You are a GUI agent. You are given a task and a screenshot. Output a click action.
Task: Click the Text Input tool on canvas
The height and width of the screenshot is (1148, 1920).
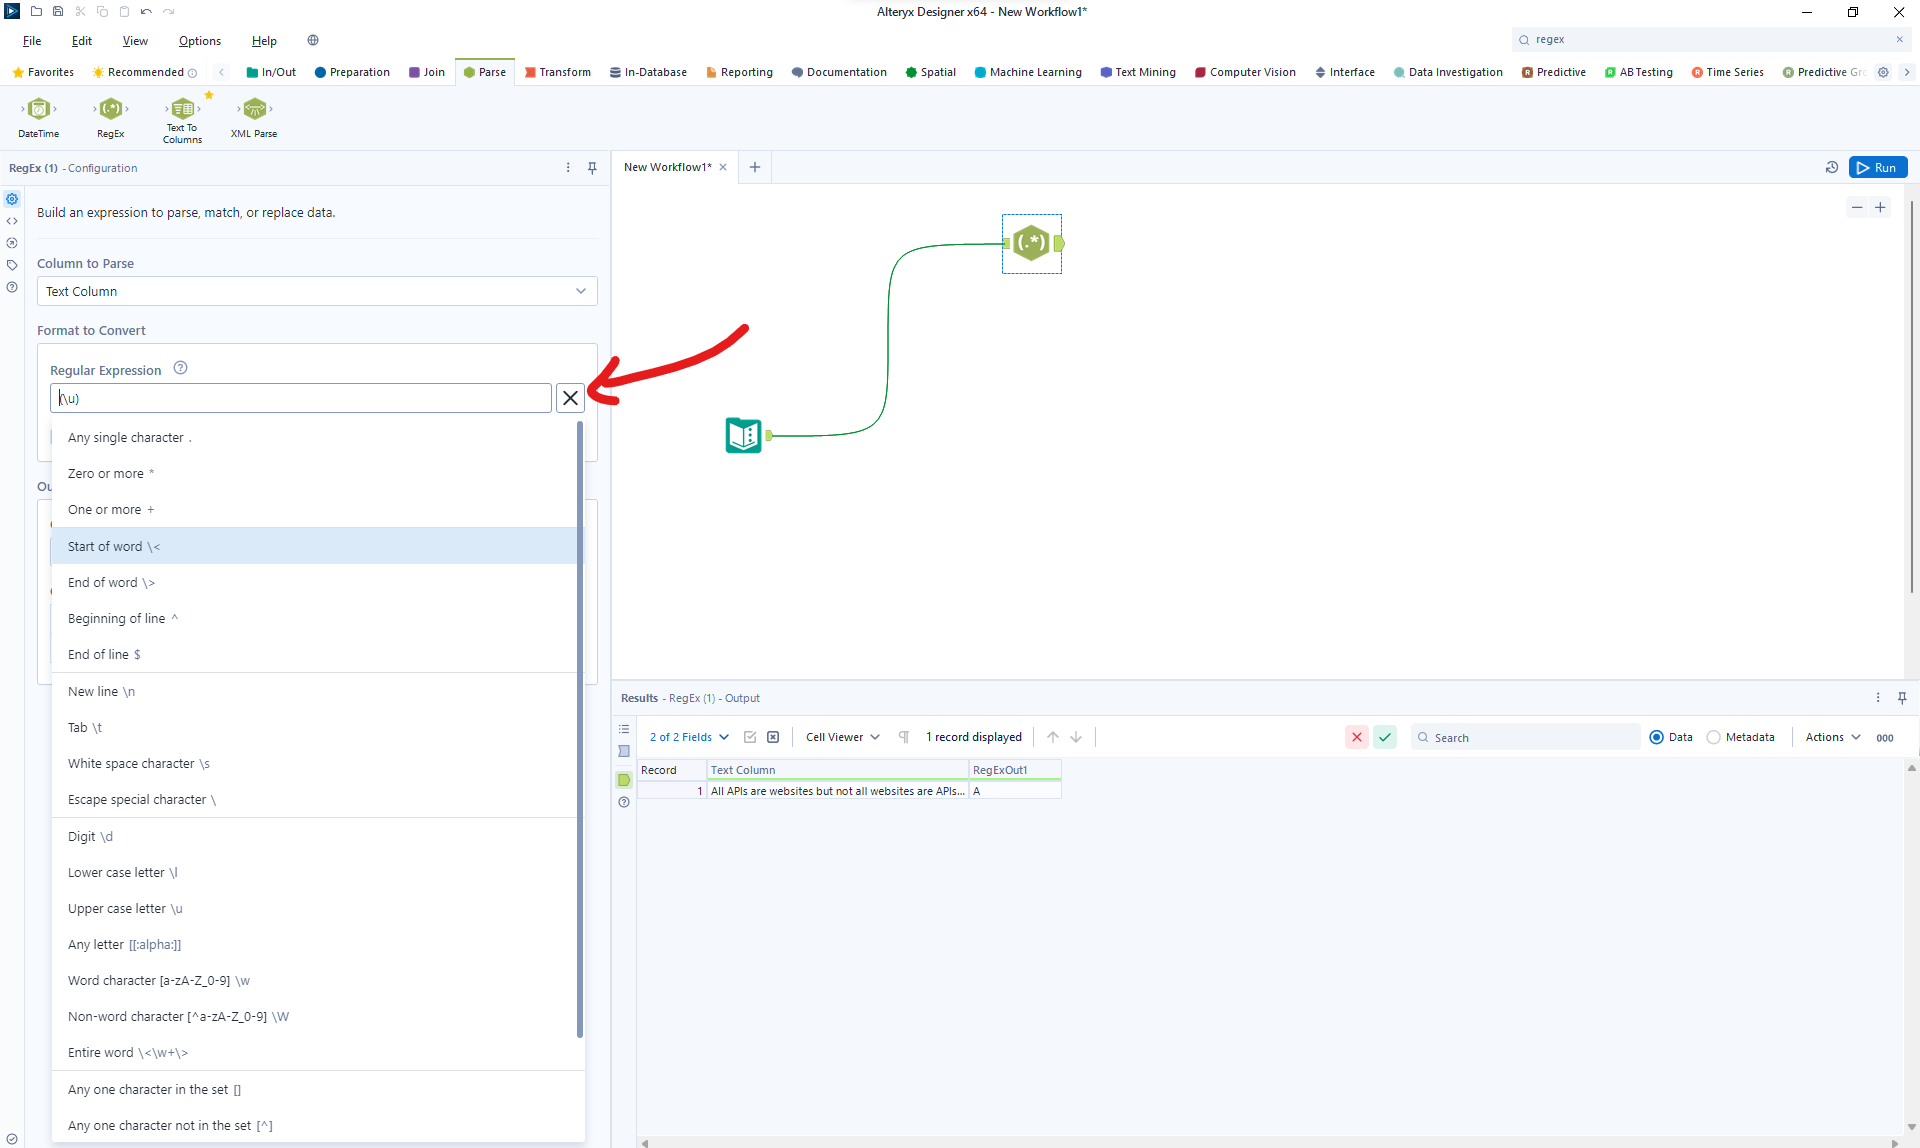tap(743, 435)
